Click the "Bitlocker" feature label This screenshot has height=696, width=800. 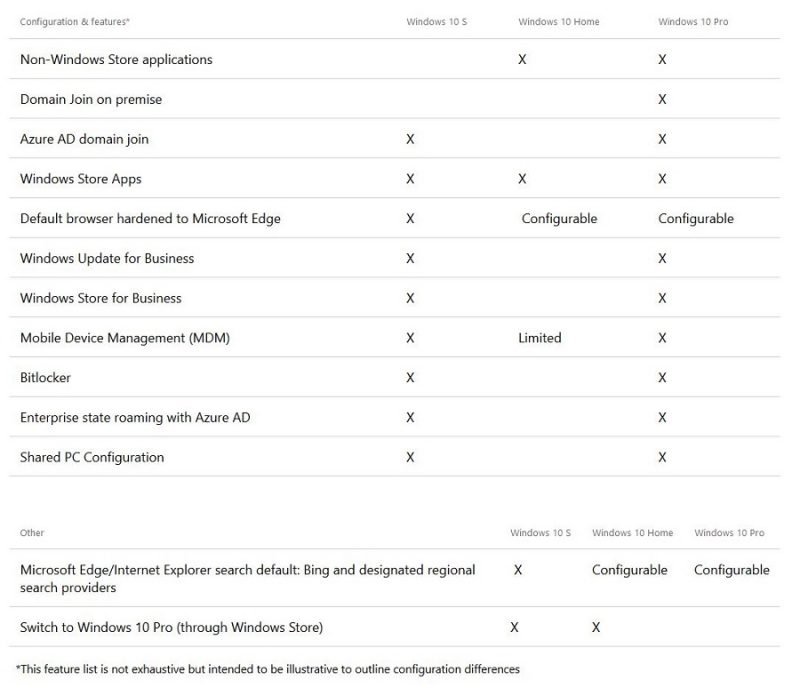click(x=46, y=378)
